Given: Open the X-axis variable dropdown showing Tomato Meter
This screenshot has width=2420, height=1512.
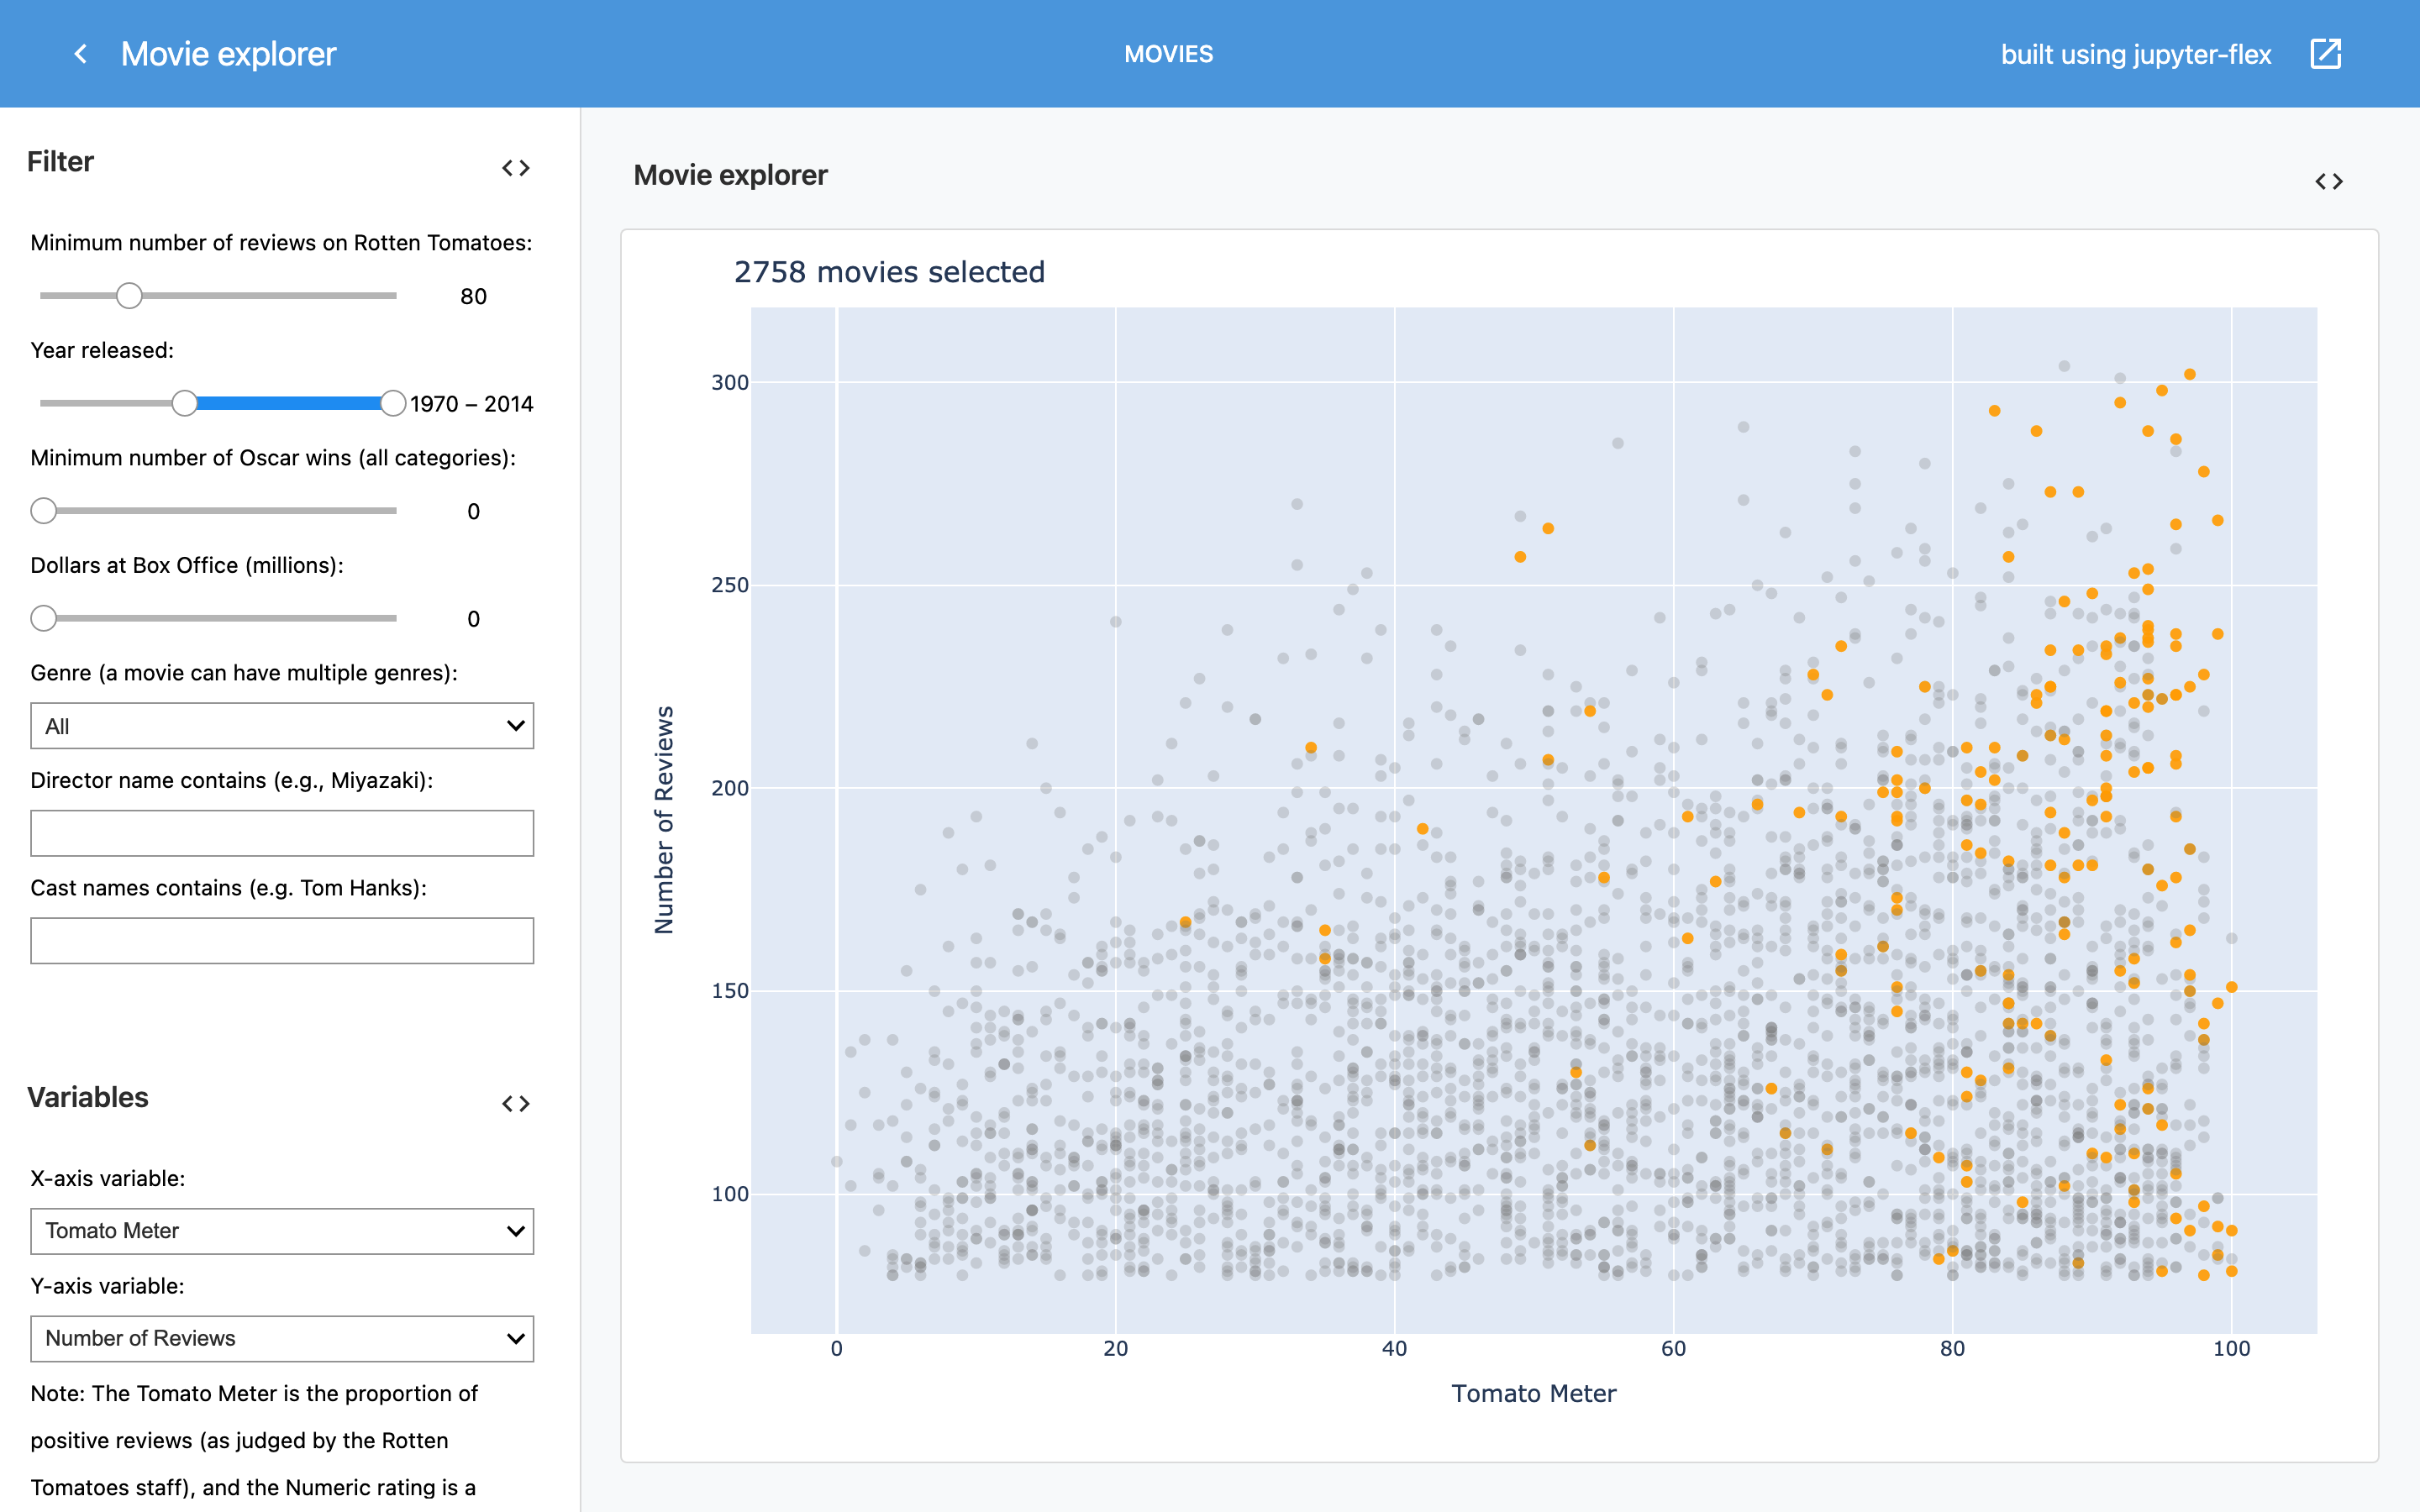Looking at the screenshot, I should (x=282, y=1231).
